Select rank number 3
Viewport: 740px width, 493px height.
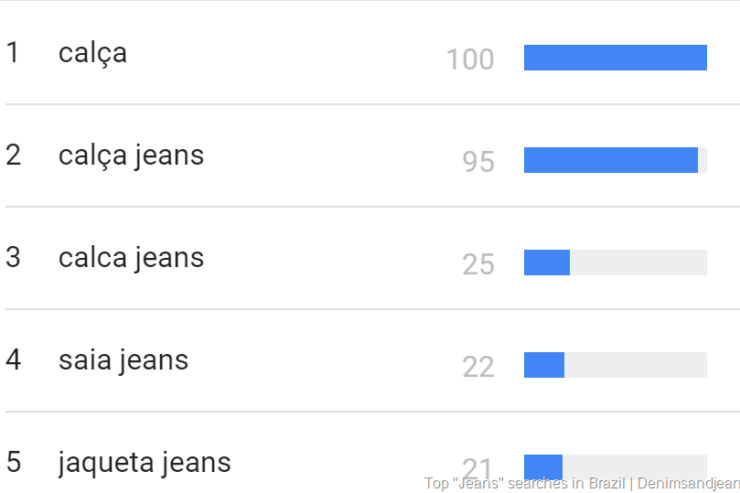click(13, 258)
